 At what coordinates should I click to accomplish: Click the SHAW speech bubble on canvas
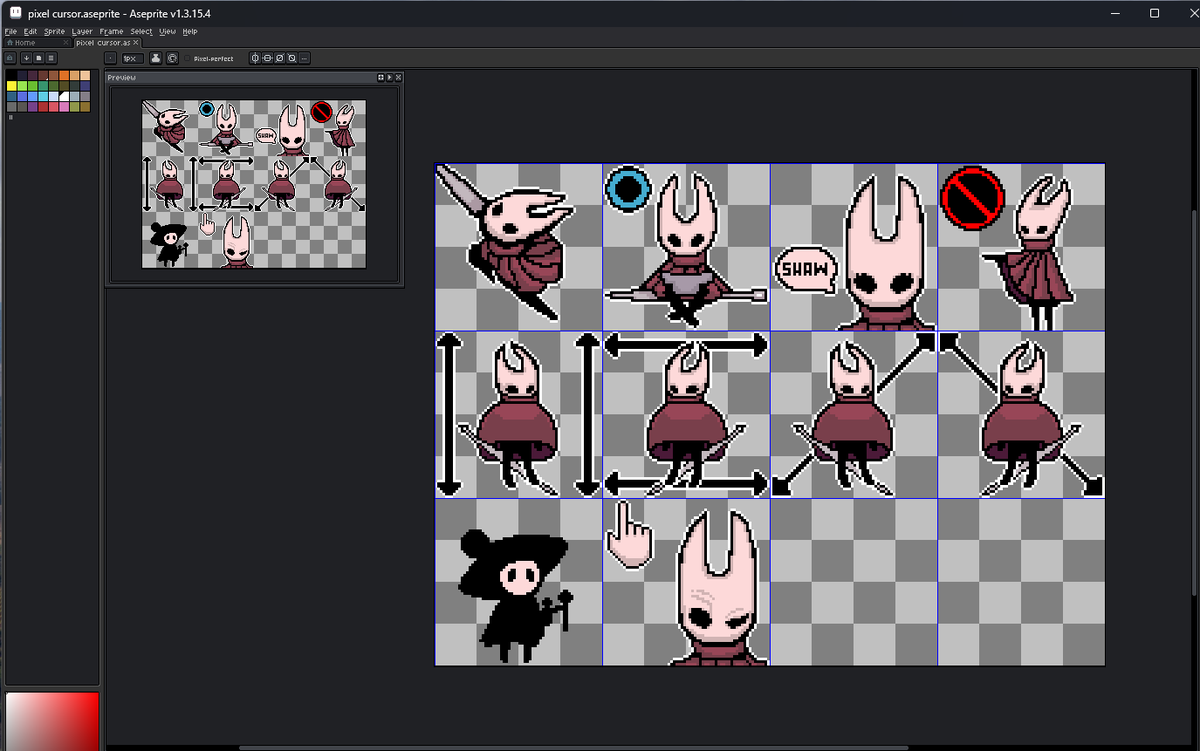point(805,270)
